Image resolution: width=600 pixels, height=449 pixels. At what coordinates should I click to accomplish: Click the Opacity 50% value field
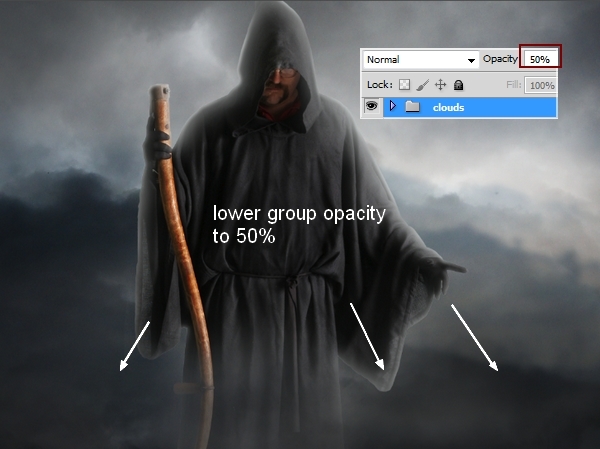tap(539, 60)
